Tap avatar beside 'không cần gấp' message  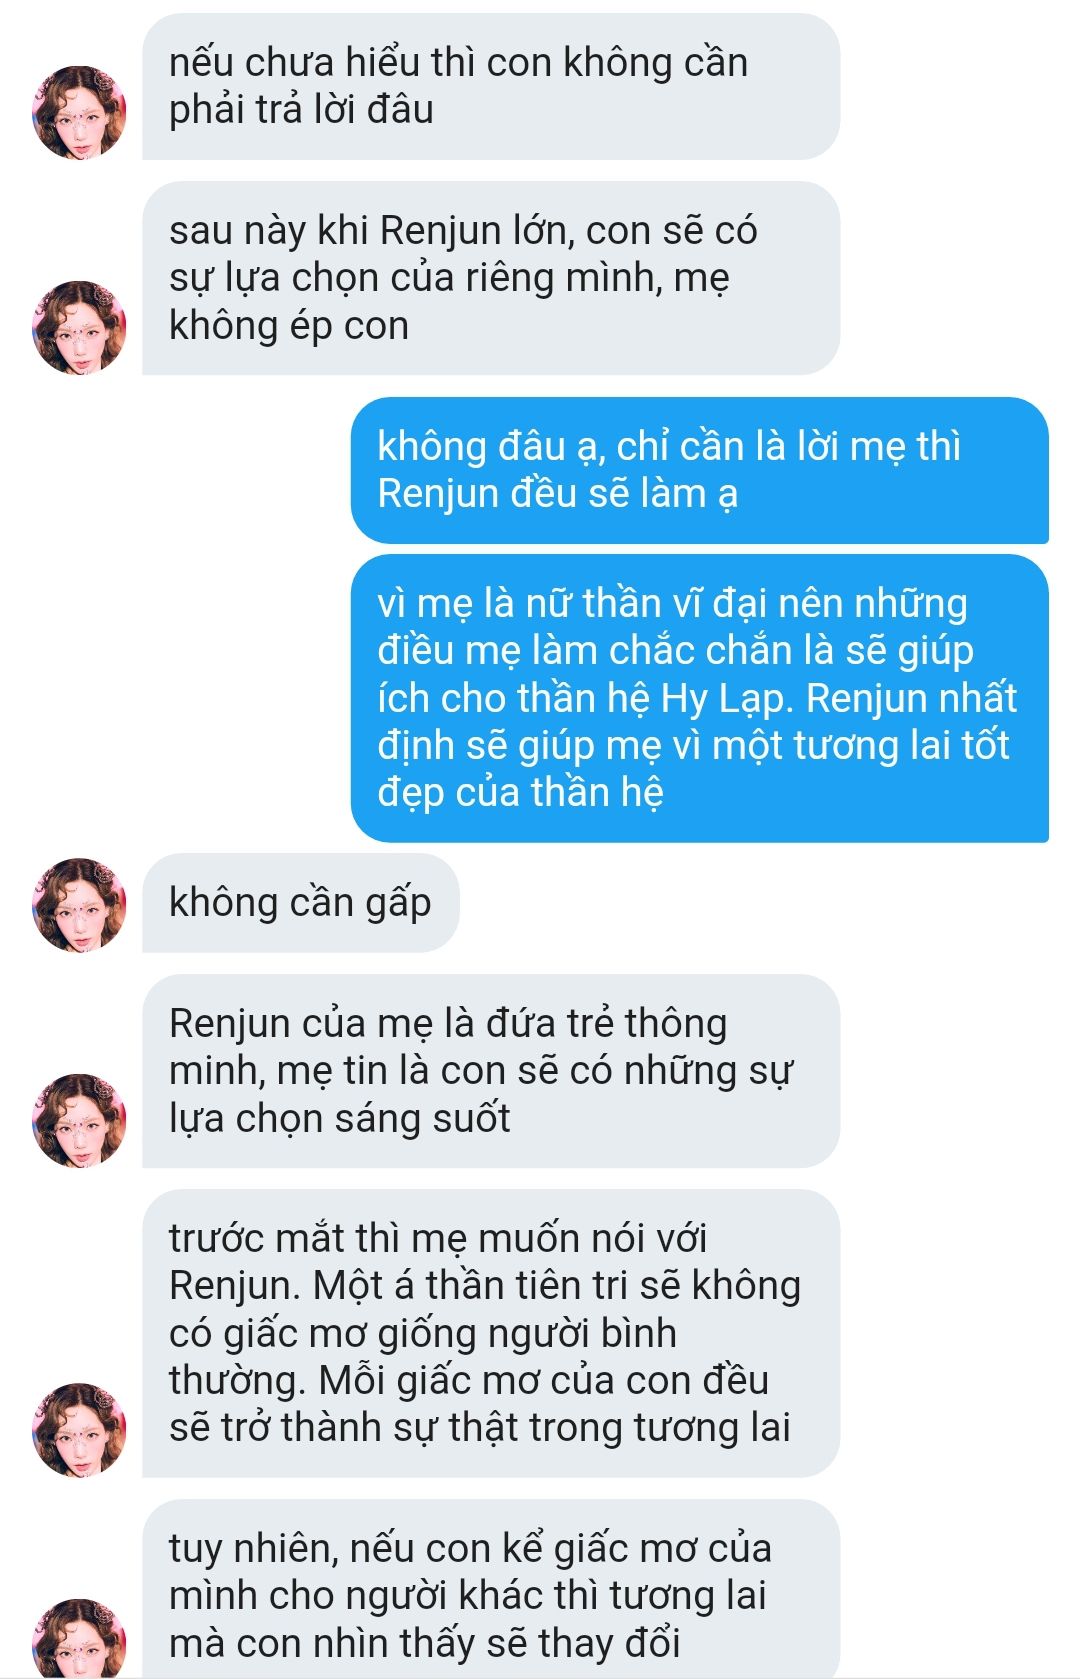click(x=80, y=904)
